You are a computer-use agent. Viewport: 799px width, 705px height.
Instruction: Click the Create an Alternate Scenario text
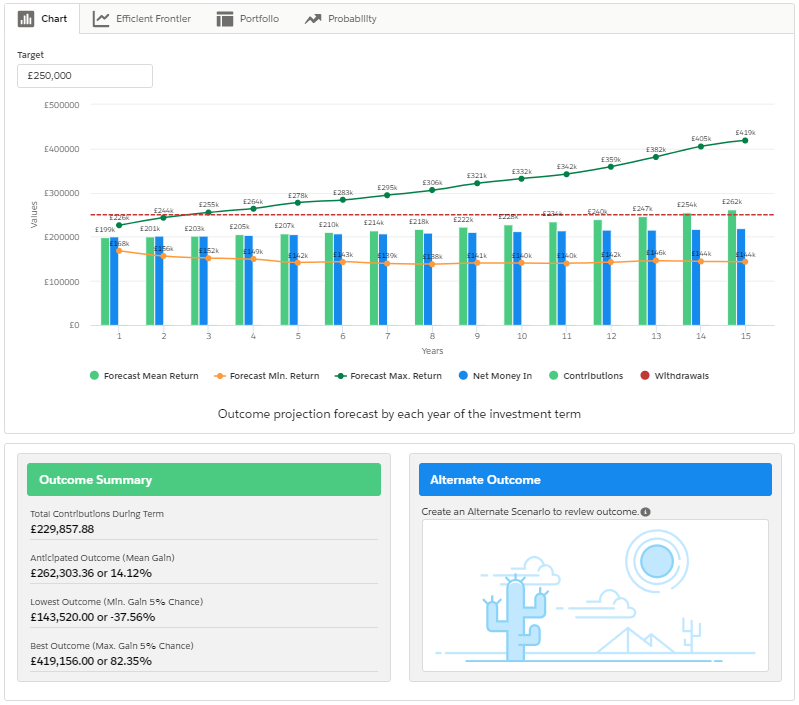coord(530,512)
